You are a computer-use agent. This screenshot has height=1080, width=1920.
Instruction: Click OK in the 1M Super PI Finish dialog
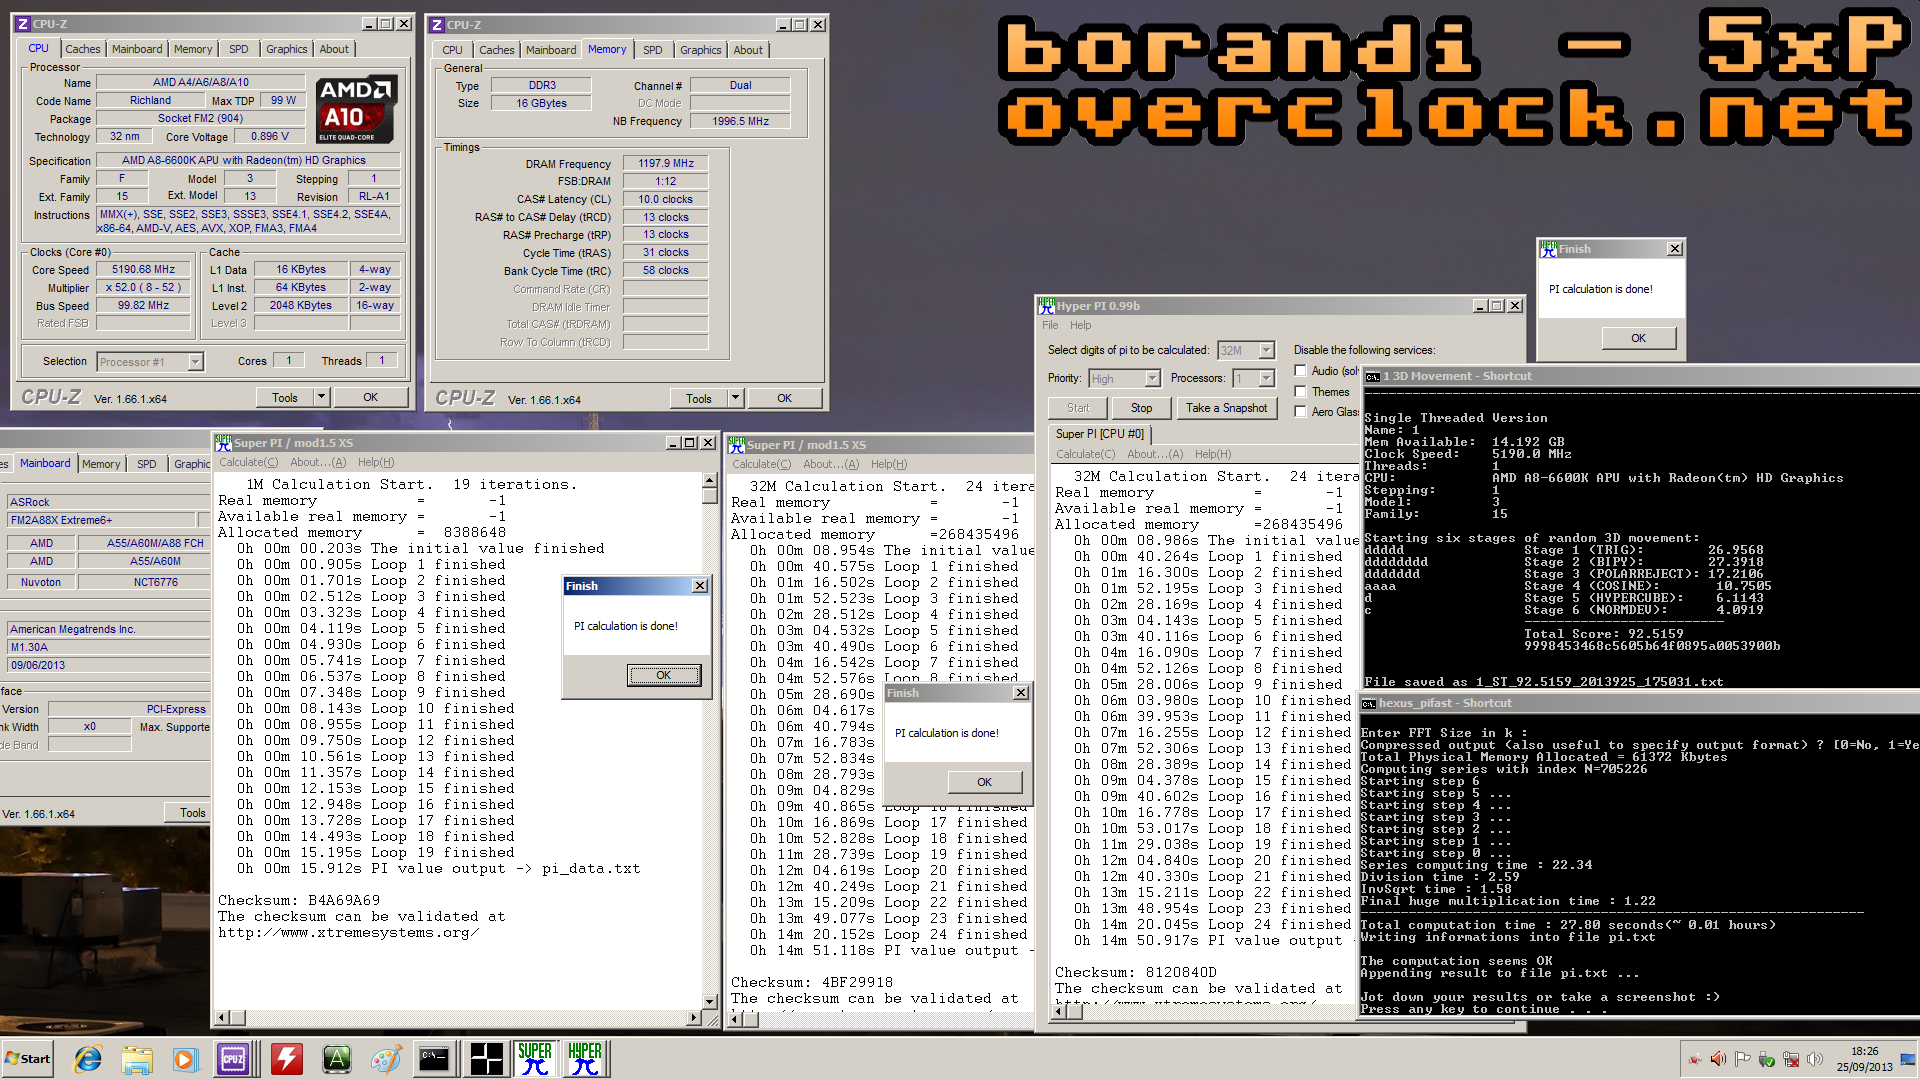coord(664,675)
